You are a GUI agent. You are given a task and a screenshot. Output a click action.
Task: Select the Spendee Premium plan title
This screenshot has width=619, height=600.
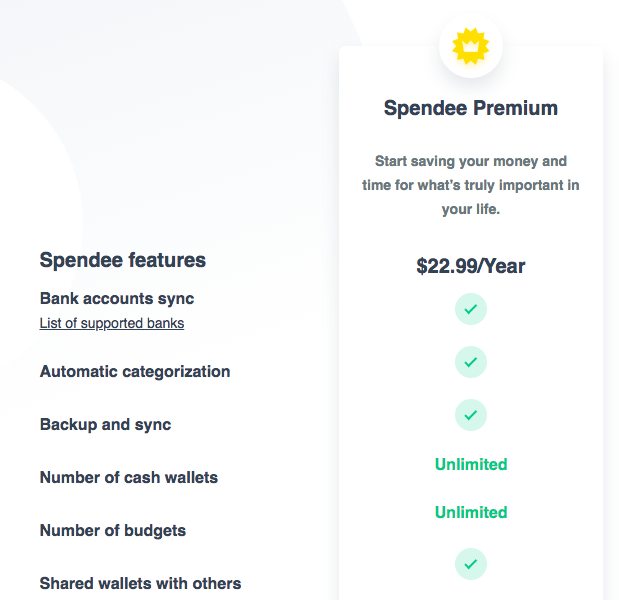coord(470,108)
